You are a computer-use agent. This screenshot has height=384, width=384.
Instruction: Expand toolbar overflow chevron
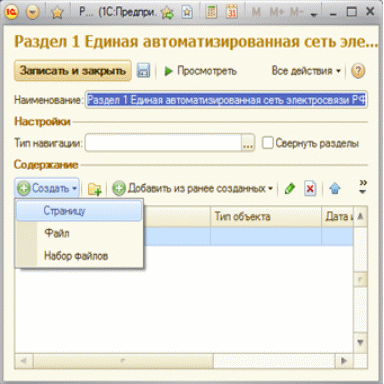click(x=363, y=187)
